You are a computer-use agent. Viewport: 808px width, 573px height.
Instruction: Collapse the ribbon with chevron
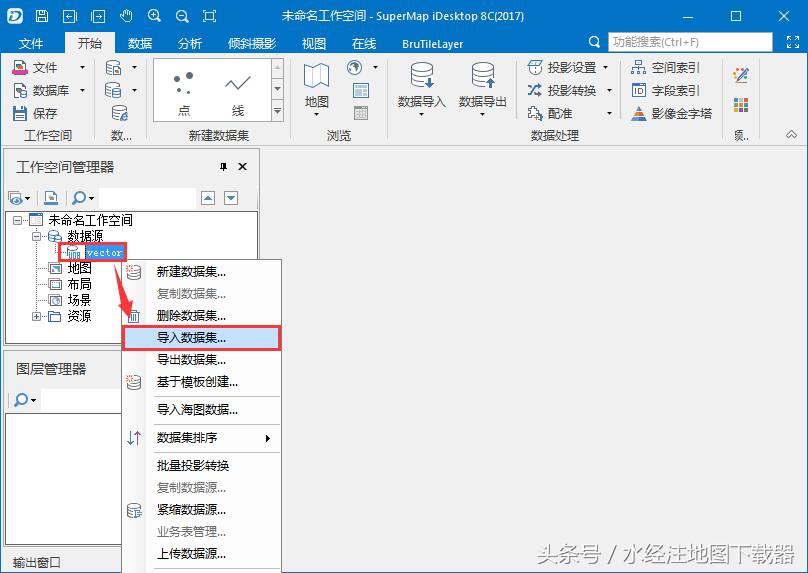(x=791, y=135)
